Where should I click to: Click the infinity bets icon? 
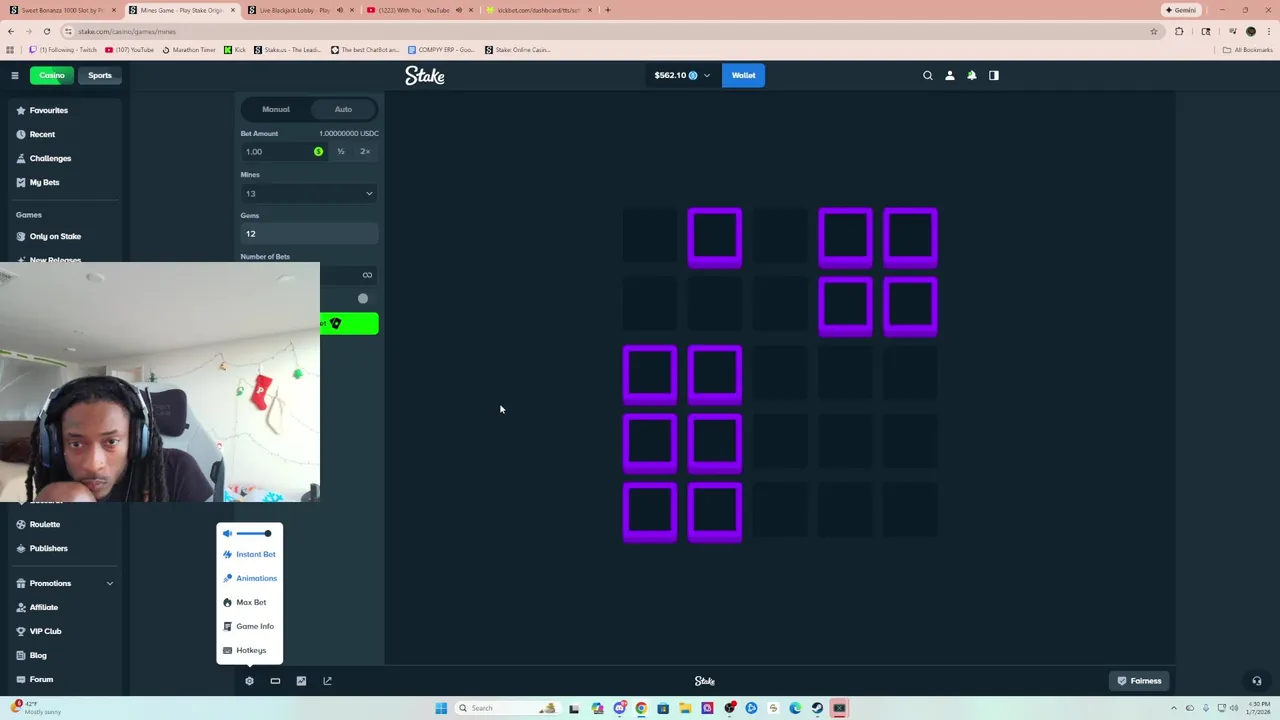tap(367, 275)
